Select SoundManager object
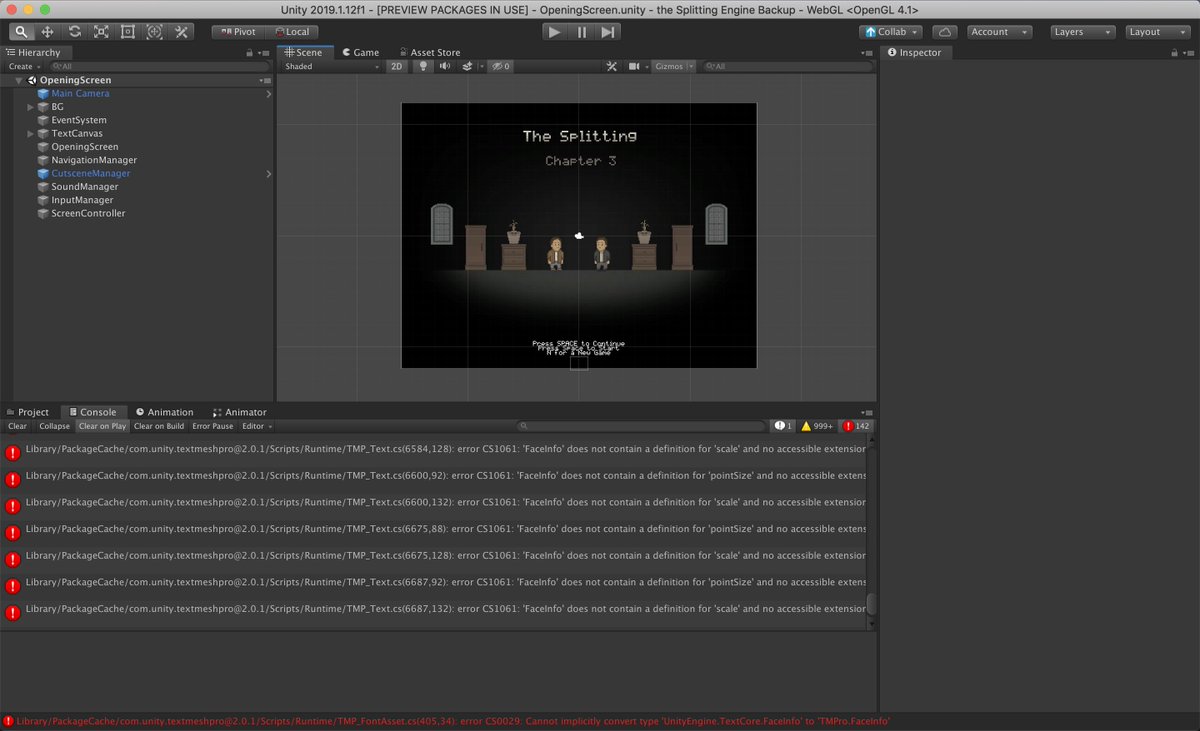 pos(85,187)
